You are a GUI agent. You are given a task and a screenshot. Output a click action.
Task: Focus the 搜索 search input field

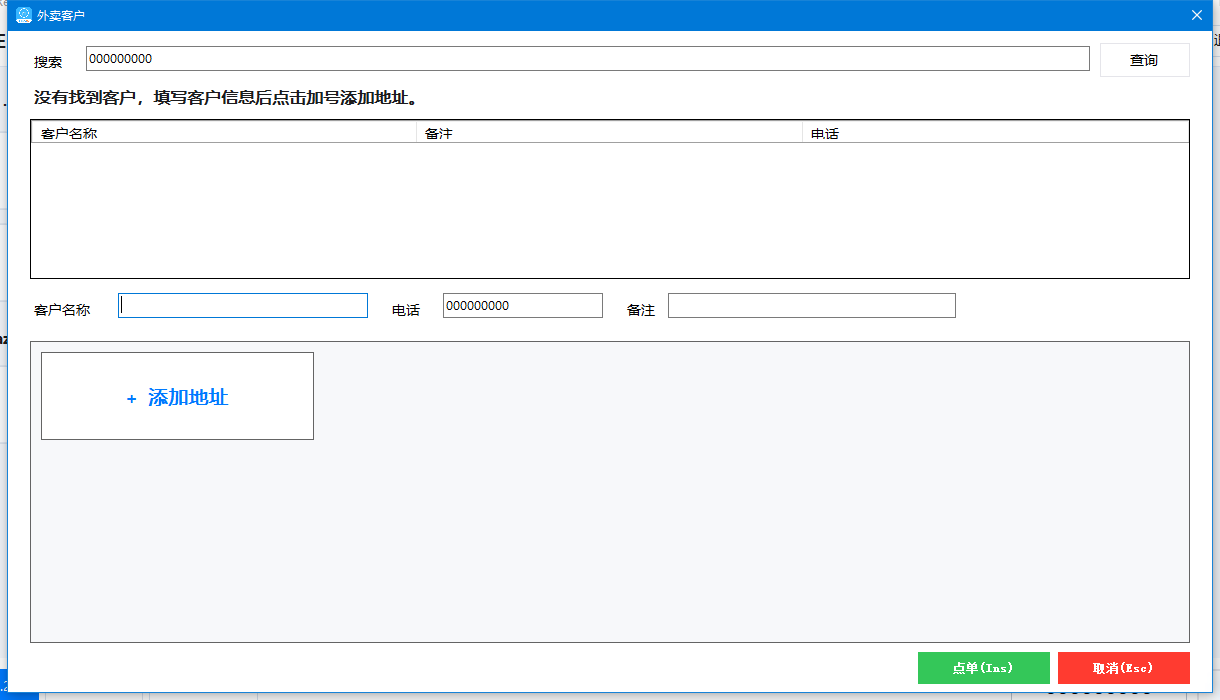pos(587,59)
